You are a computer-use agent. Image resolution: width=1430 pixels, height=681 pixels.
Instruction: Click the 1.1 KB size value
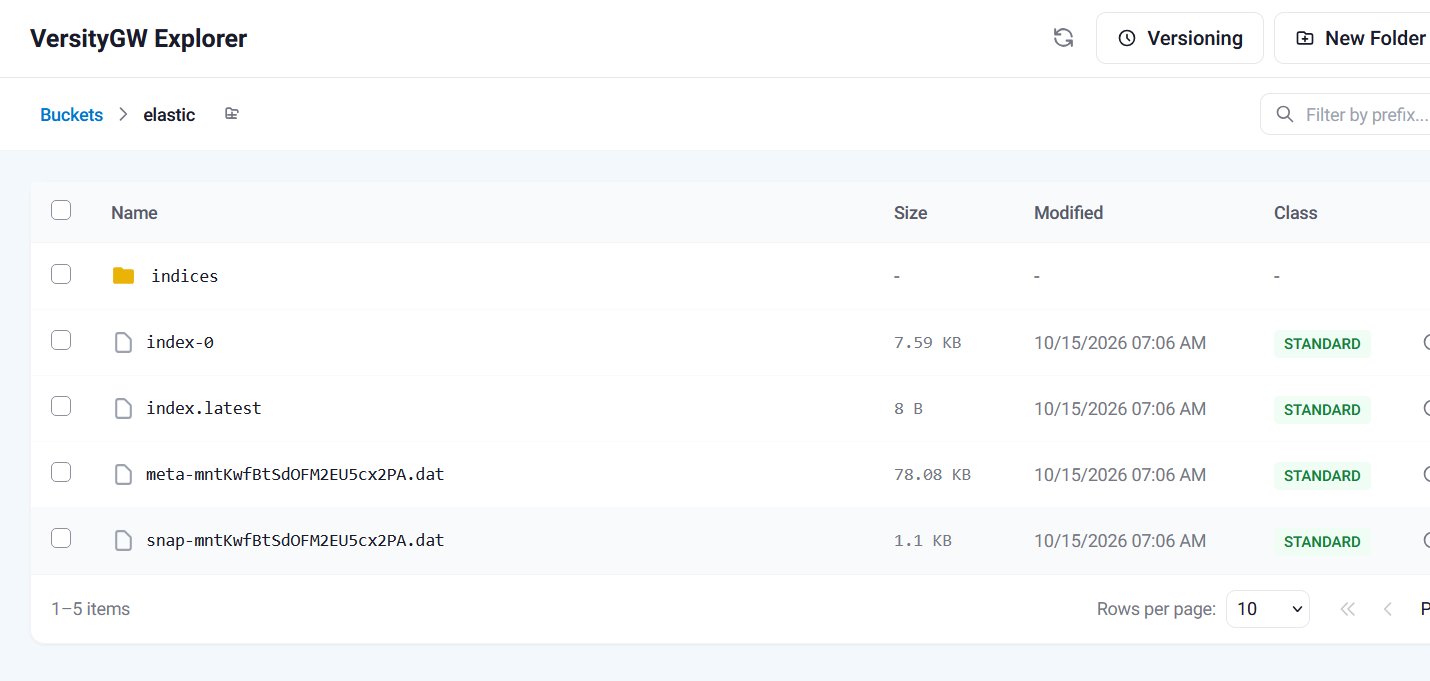point(922,540)
